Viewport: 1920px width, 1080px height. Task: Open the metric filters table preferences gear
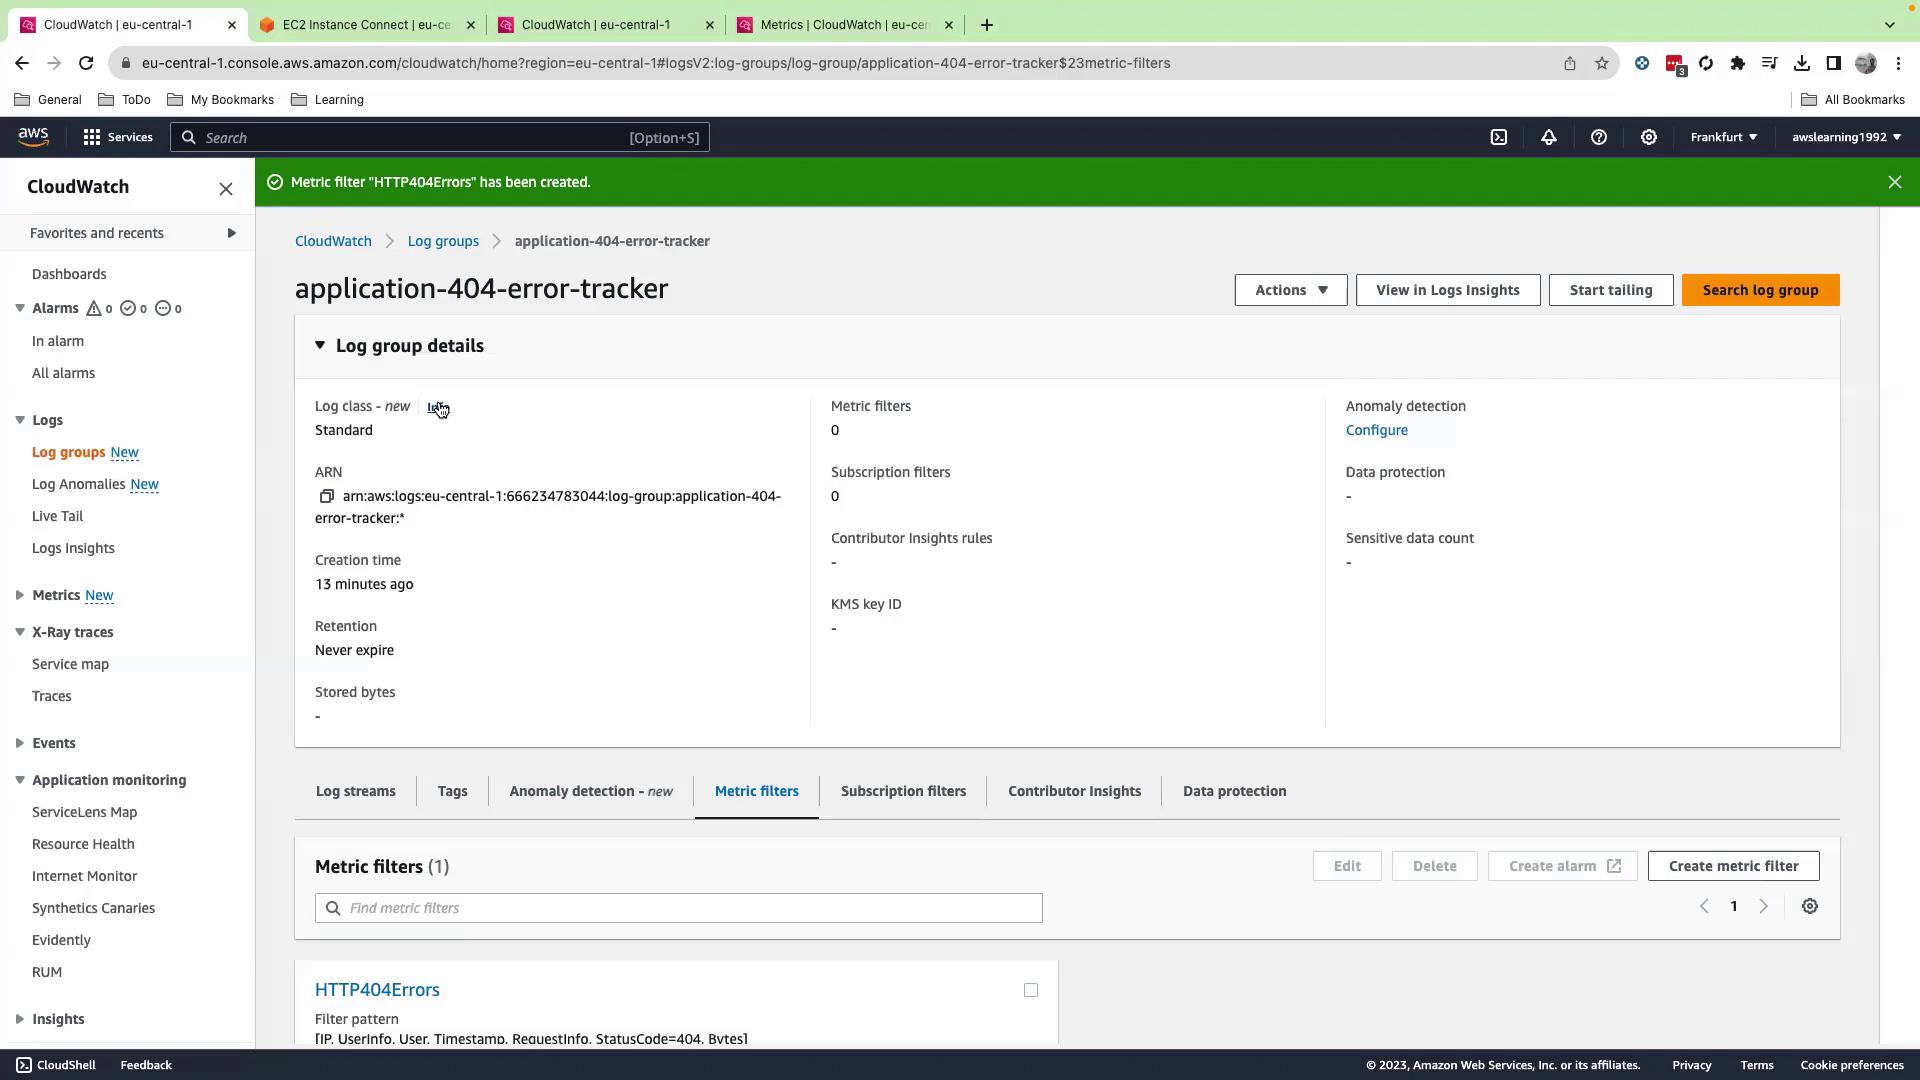pyautogui.click(x=1809, y=906)
